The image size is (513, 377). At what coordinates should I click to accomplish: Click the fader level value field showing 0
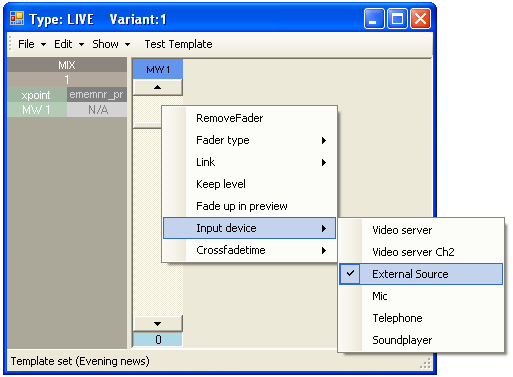point(158,339)
